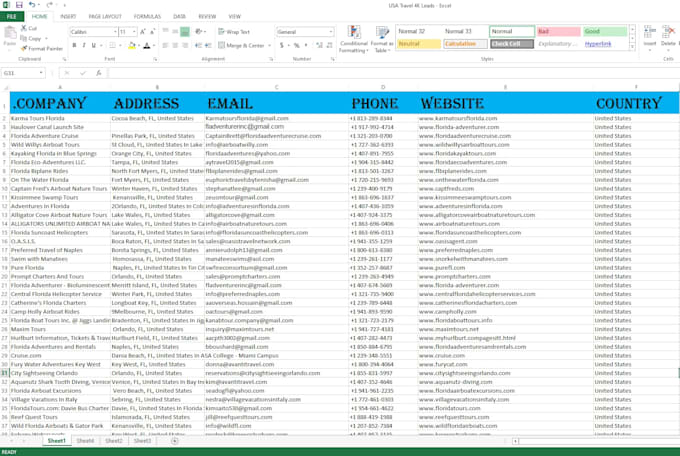This screenshot has height=456, width=680.
Task: Save the workbook from the quick access toolbar
Action: pyautogui.click(x=19, y=5)
